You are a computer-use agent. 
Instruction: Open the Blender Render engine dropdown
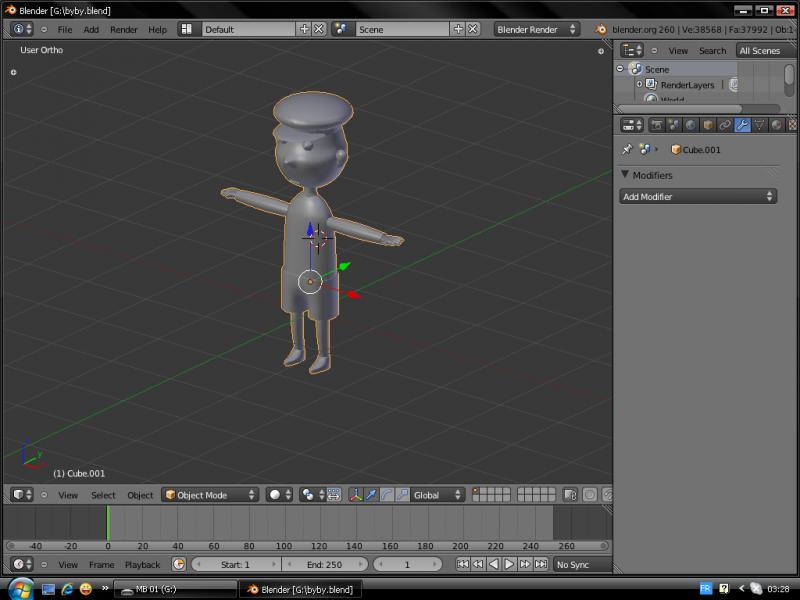pyautogui.click(x=536, y=29)
